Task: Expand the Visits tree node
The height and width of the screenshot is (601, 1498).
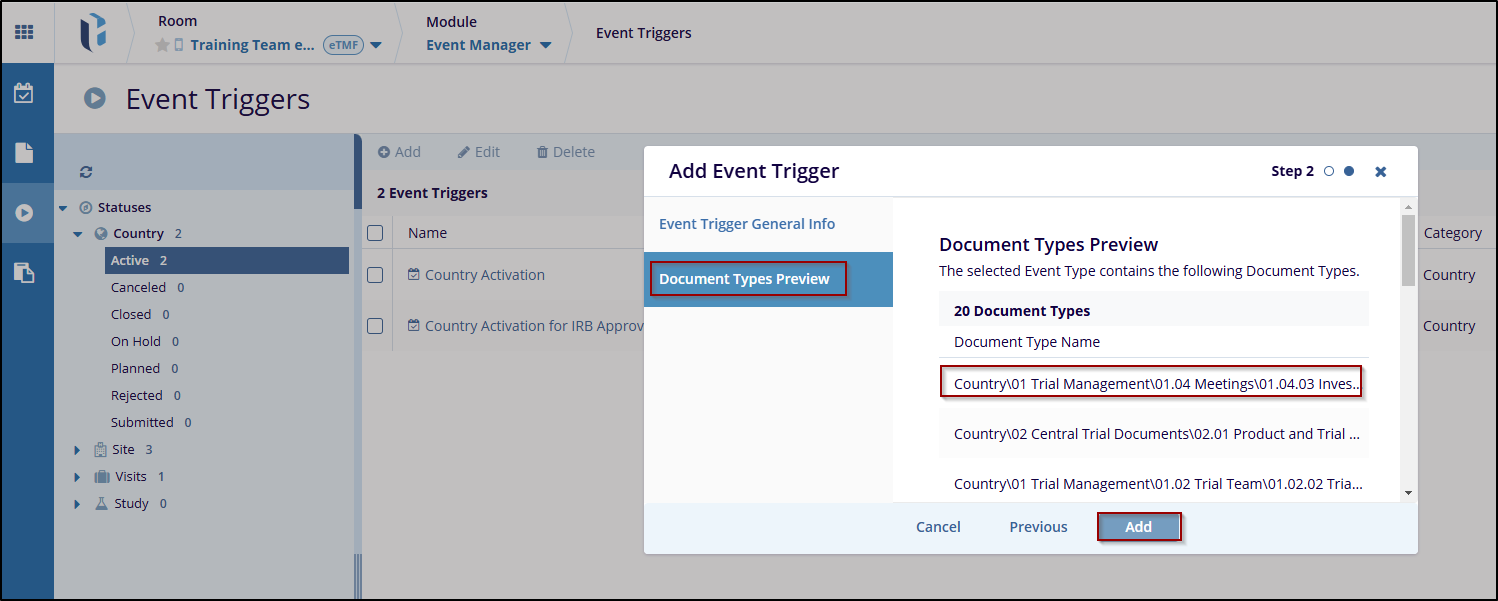Action: click(x=77, y=477)
